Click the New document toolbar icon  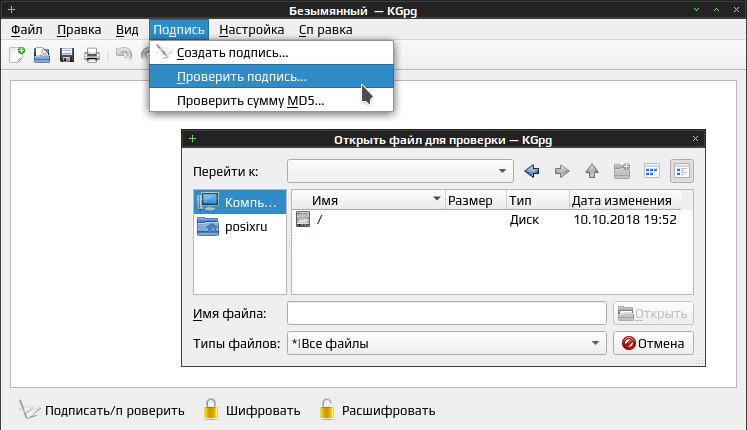coord(17,55)
